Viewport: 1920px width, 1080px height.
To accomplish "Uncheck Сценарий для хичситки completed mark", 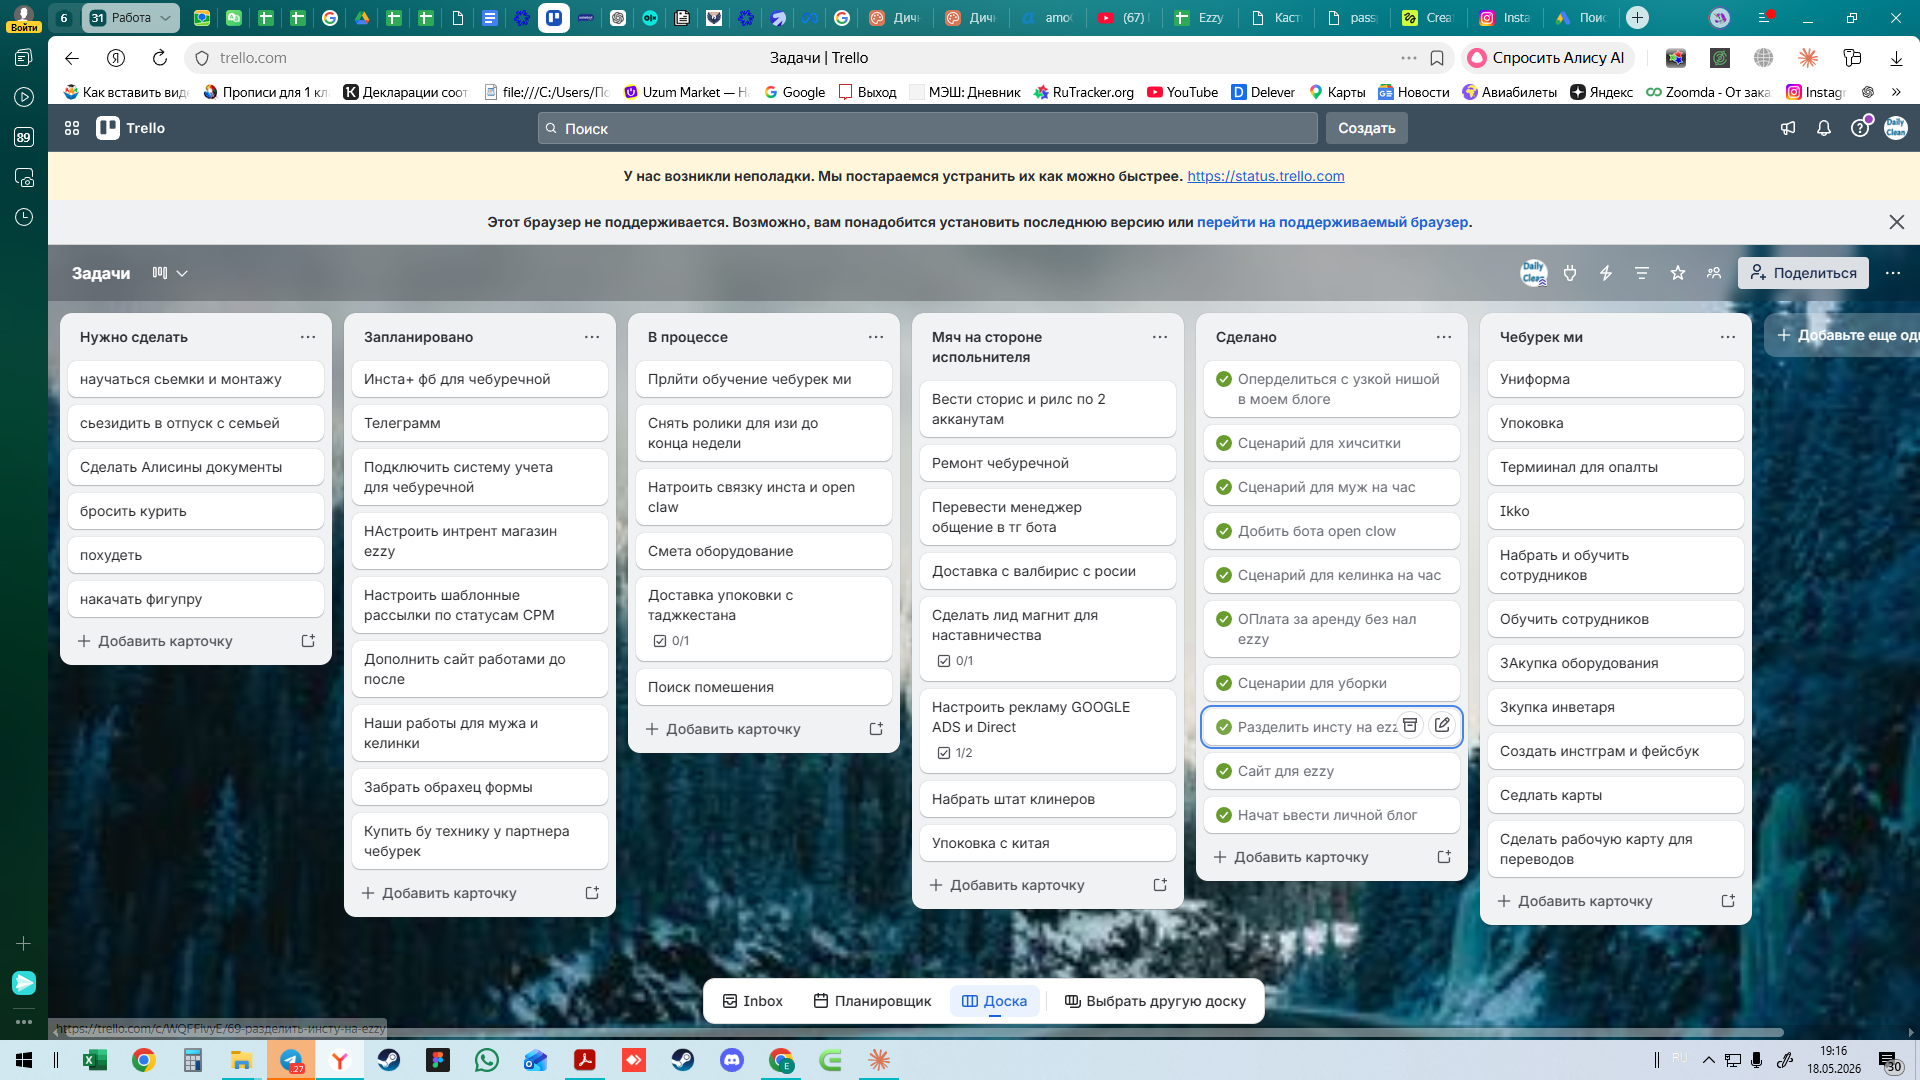I will pos(1224,443).
